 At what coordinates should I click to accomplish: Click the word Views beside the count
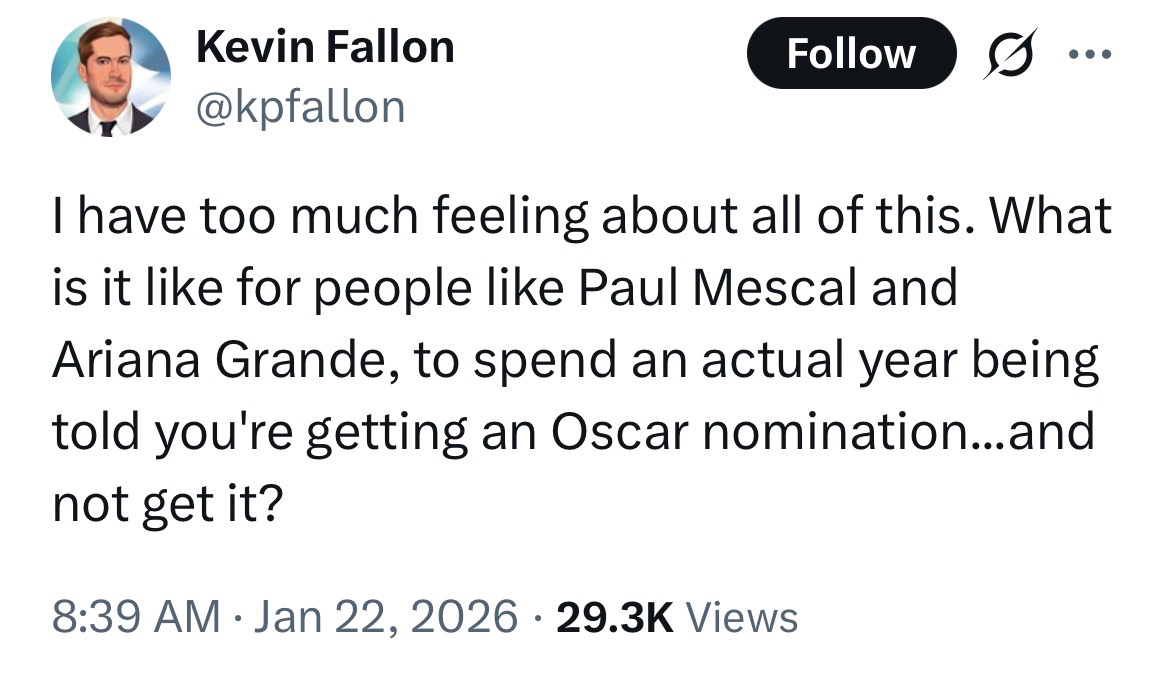pyautogui.click(x=744, y=616)
